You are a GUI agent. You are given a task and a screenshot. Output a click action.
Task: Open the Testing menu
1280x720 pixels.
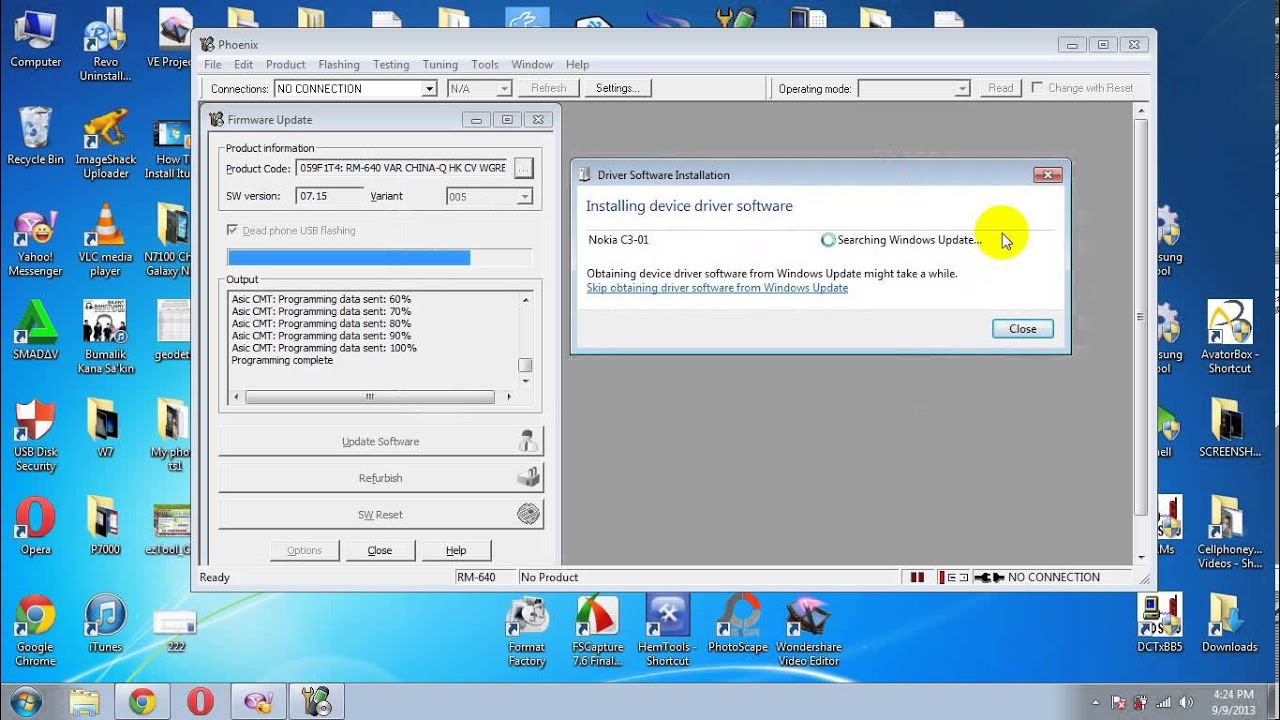391,64
